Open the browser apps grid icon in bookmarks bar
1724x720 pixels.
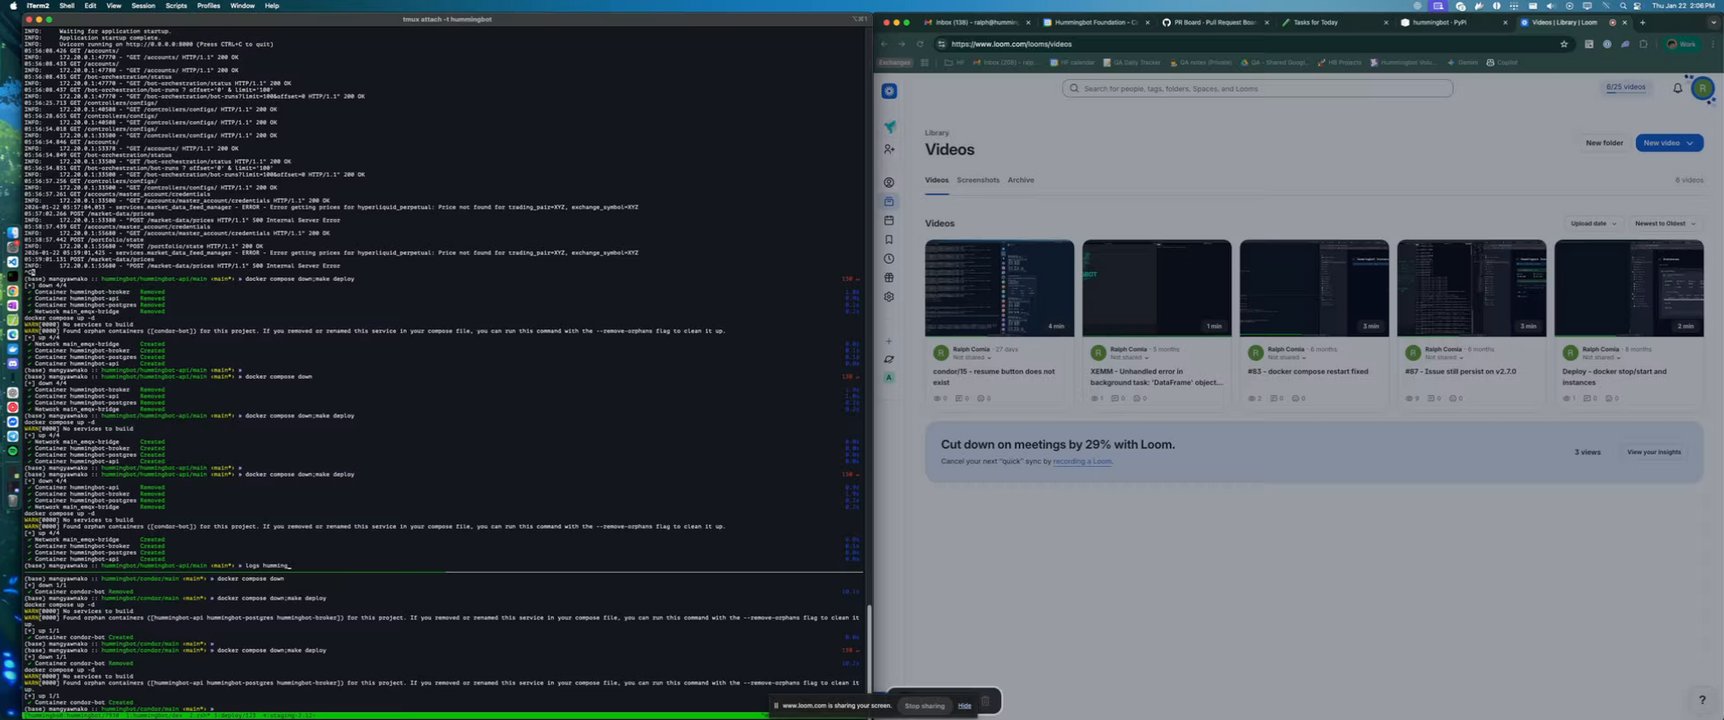click(x=924, y=62)
